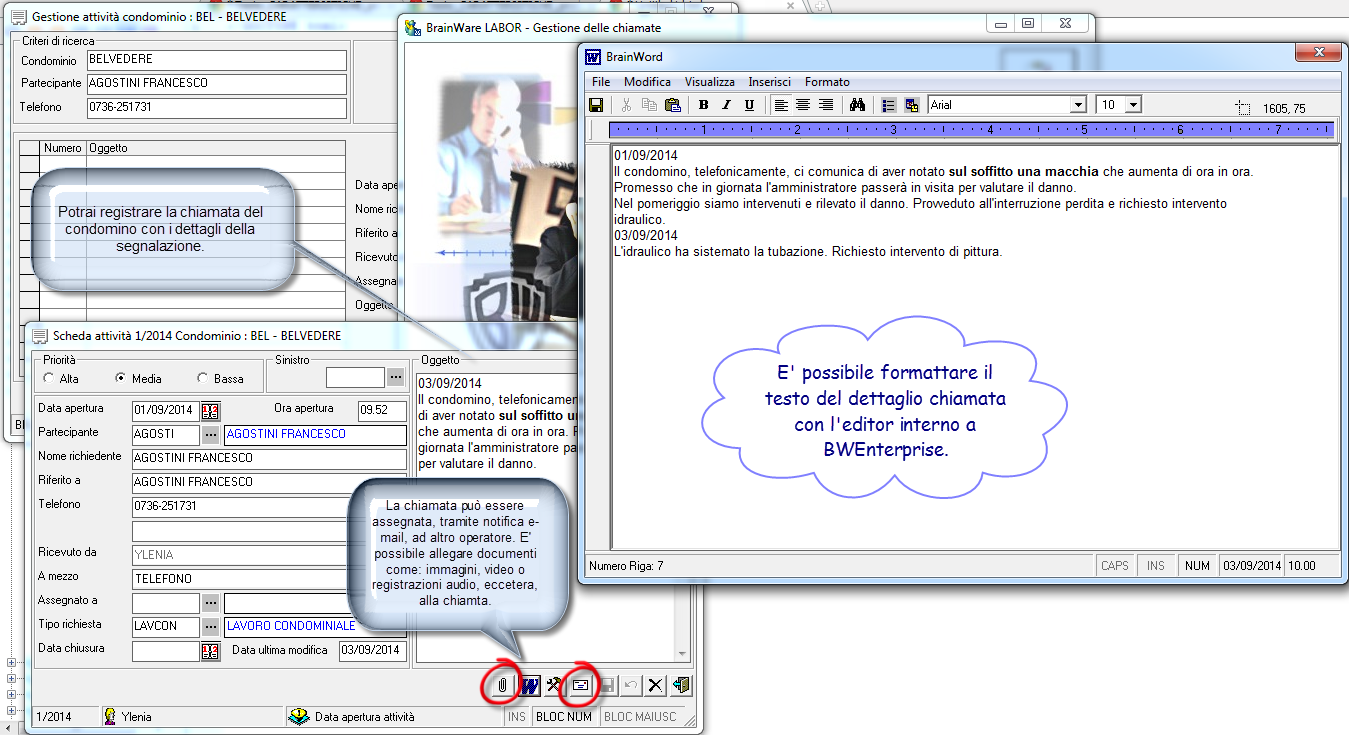This screenshot has height=735, width=1349.
Task: Center-align text in BrainWord toolbar
Action: (x=803, y=105)
